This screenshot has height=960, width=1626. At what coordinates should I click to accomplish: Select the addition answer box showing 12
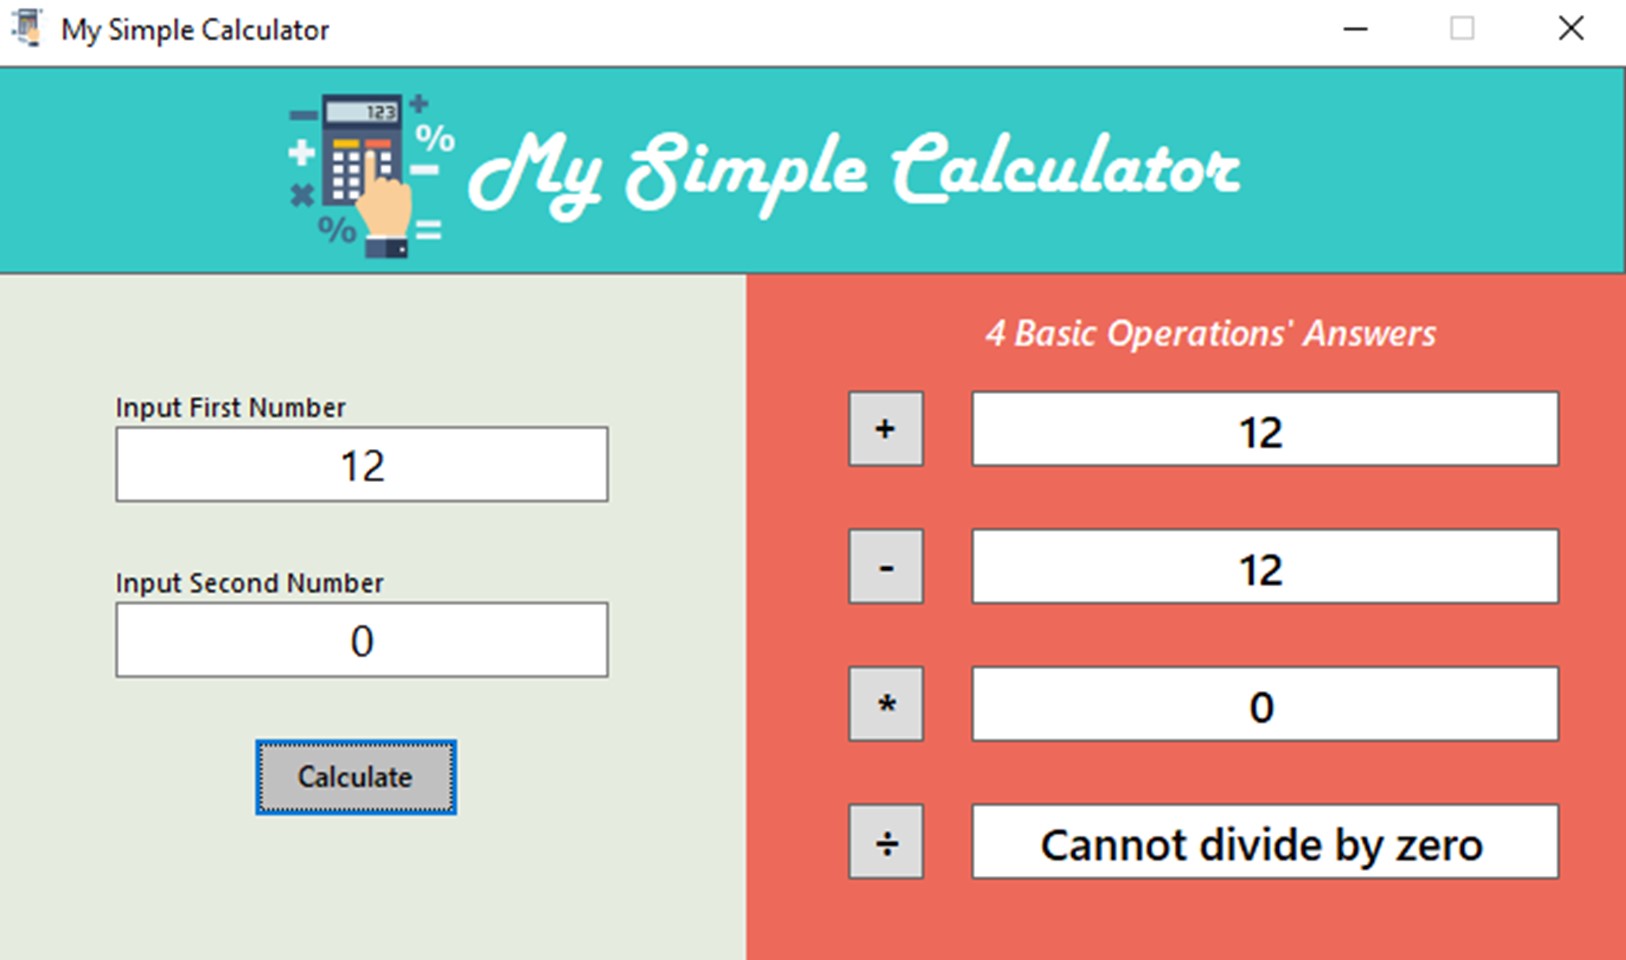1264,429
